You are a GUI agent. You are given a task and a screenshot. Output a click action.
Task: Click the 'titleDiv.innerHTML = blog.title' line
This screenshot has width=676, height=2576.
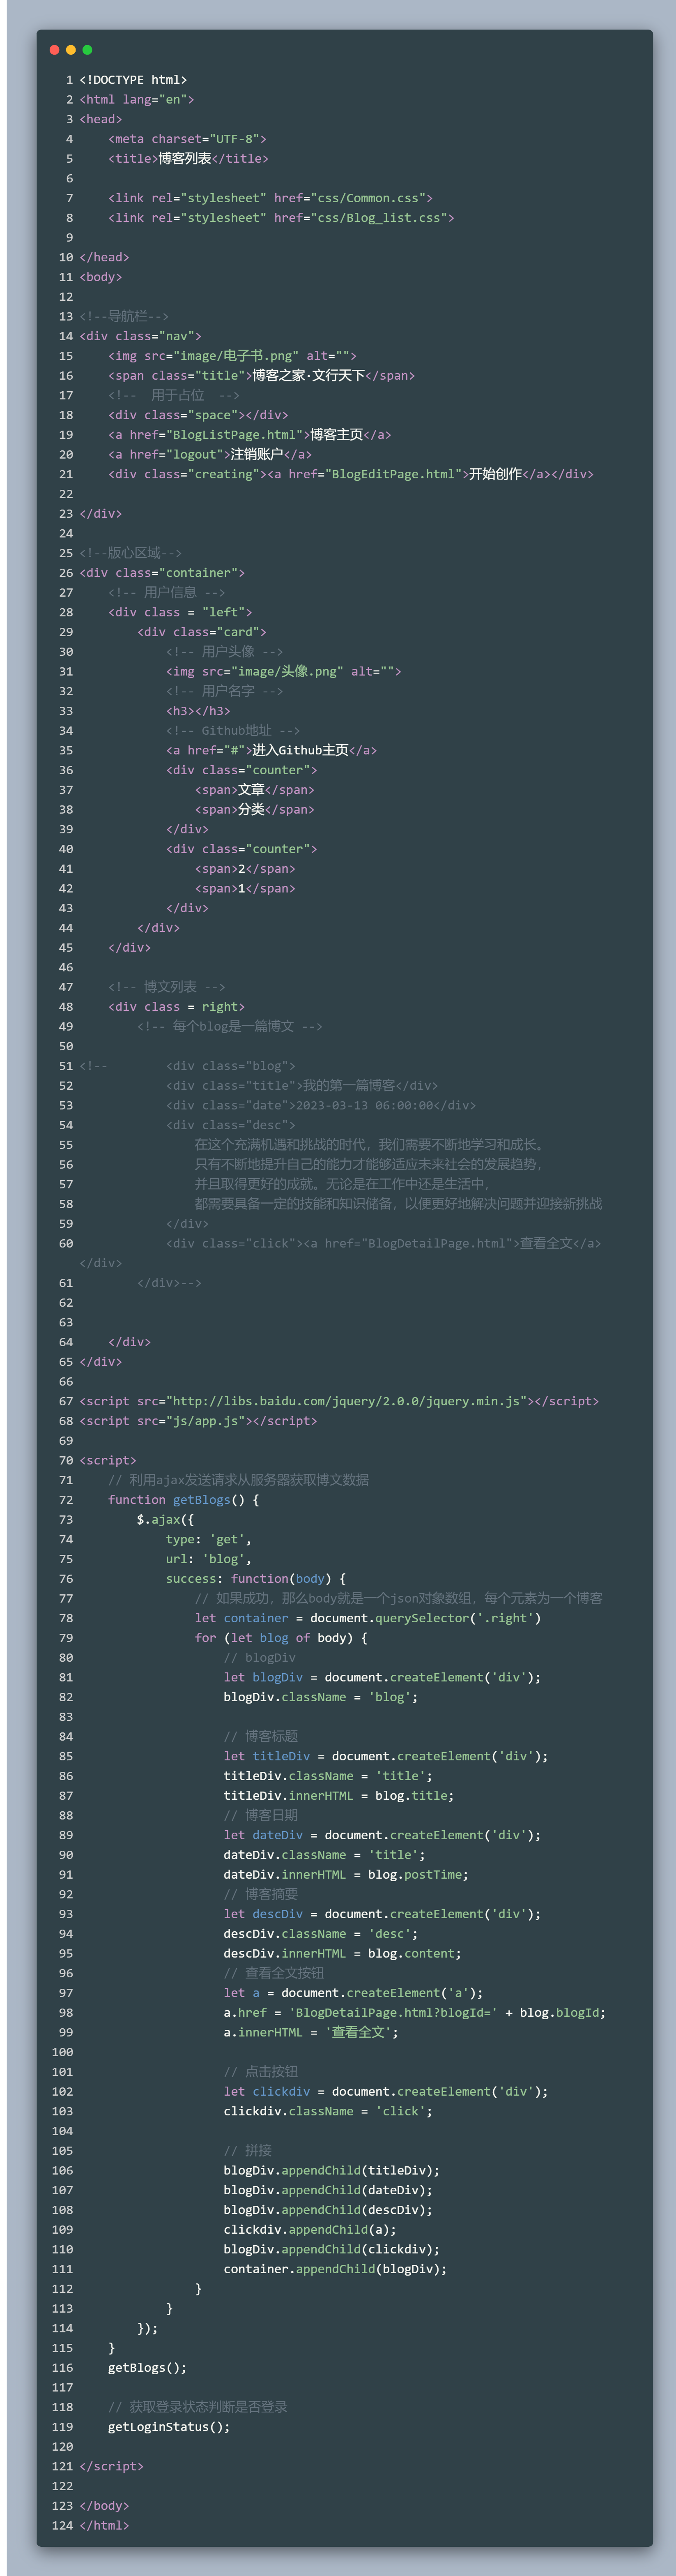339,1796
